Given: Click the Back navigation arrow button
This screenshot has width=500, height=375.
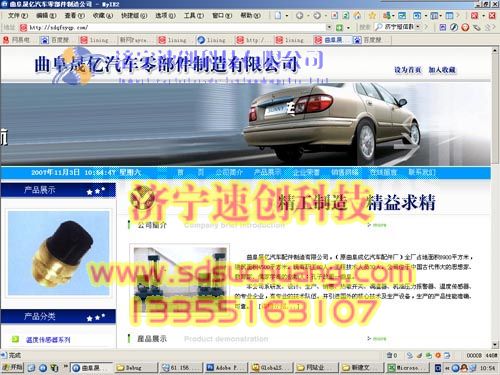Looking at the screenshot, I should click(x=300, y=16).
